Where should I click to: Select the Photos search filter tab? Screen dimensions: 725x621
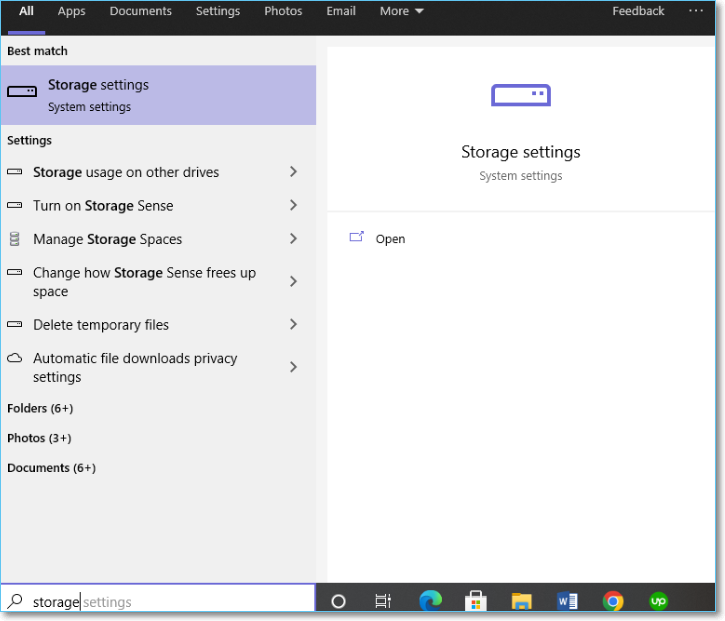click(283, 11)
